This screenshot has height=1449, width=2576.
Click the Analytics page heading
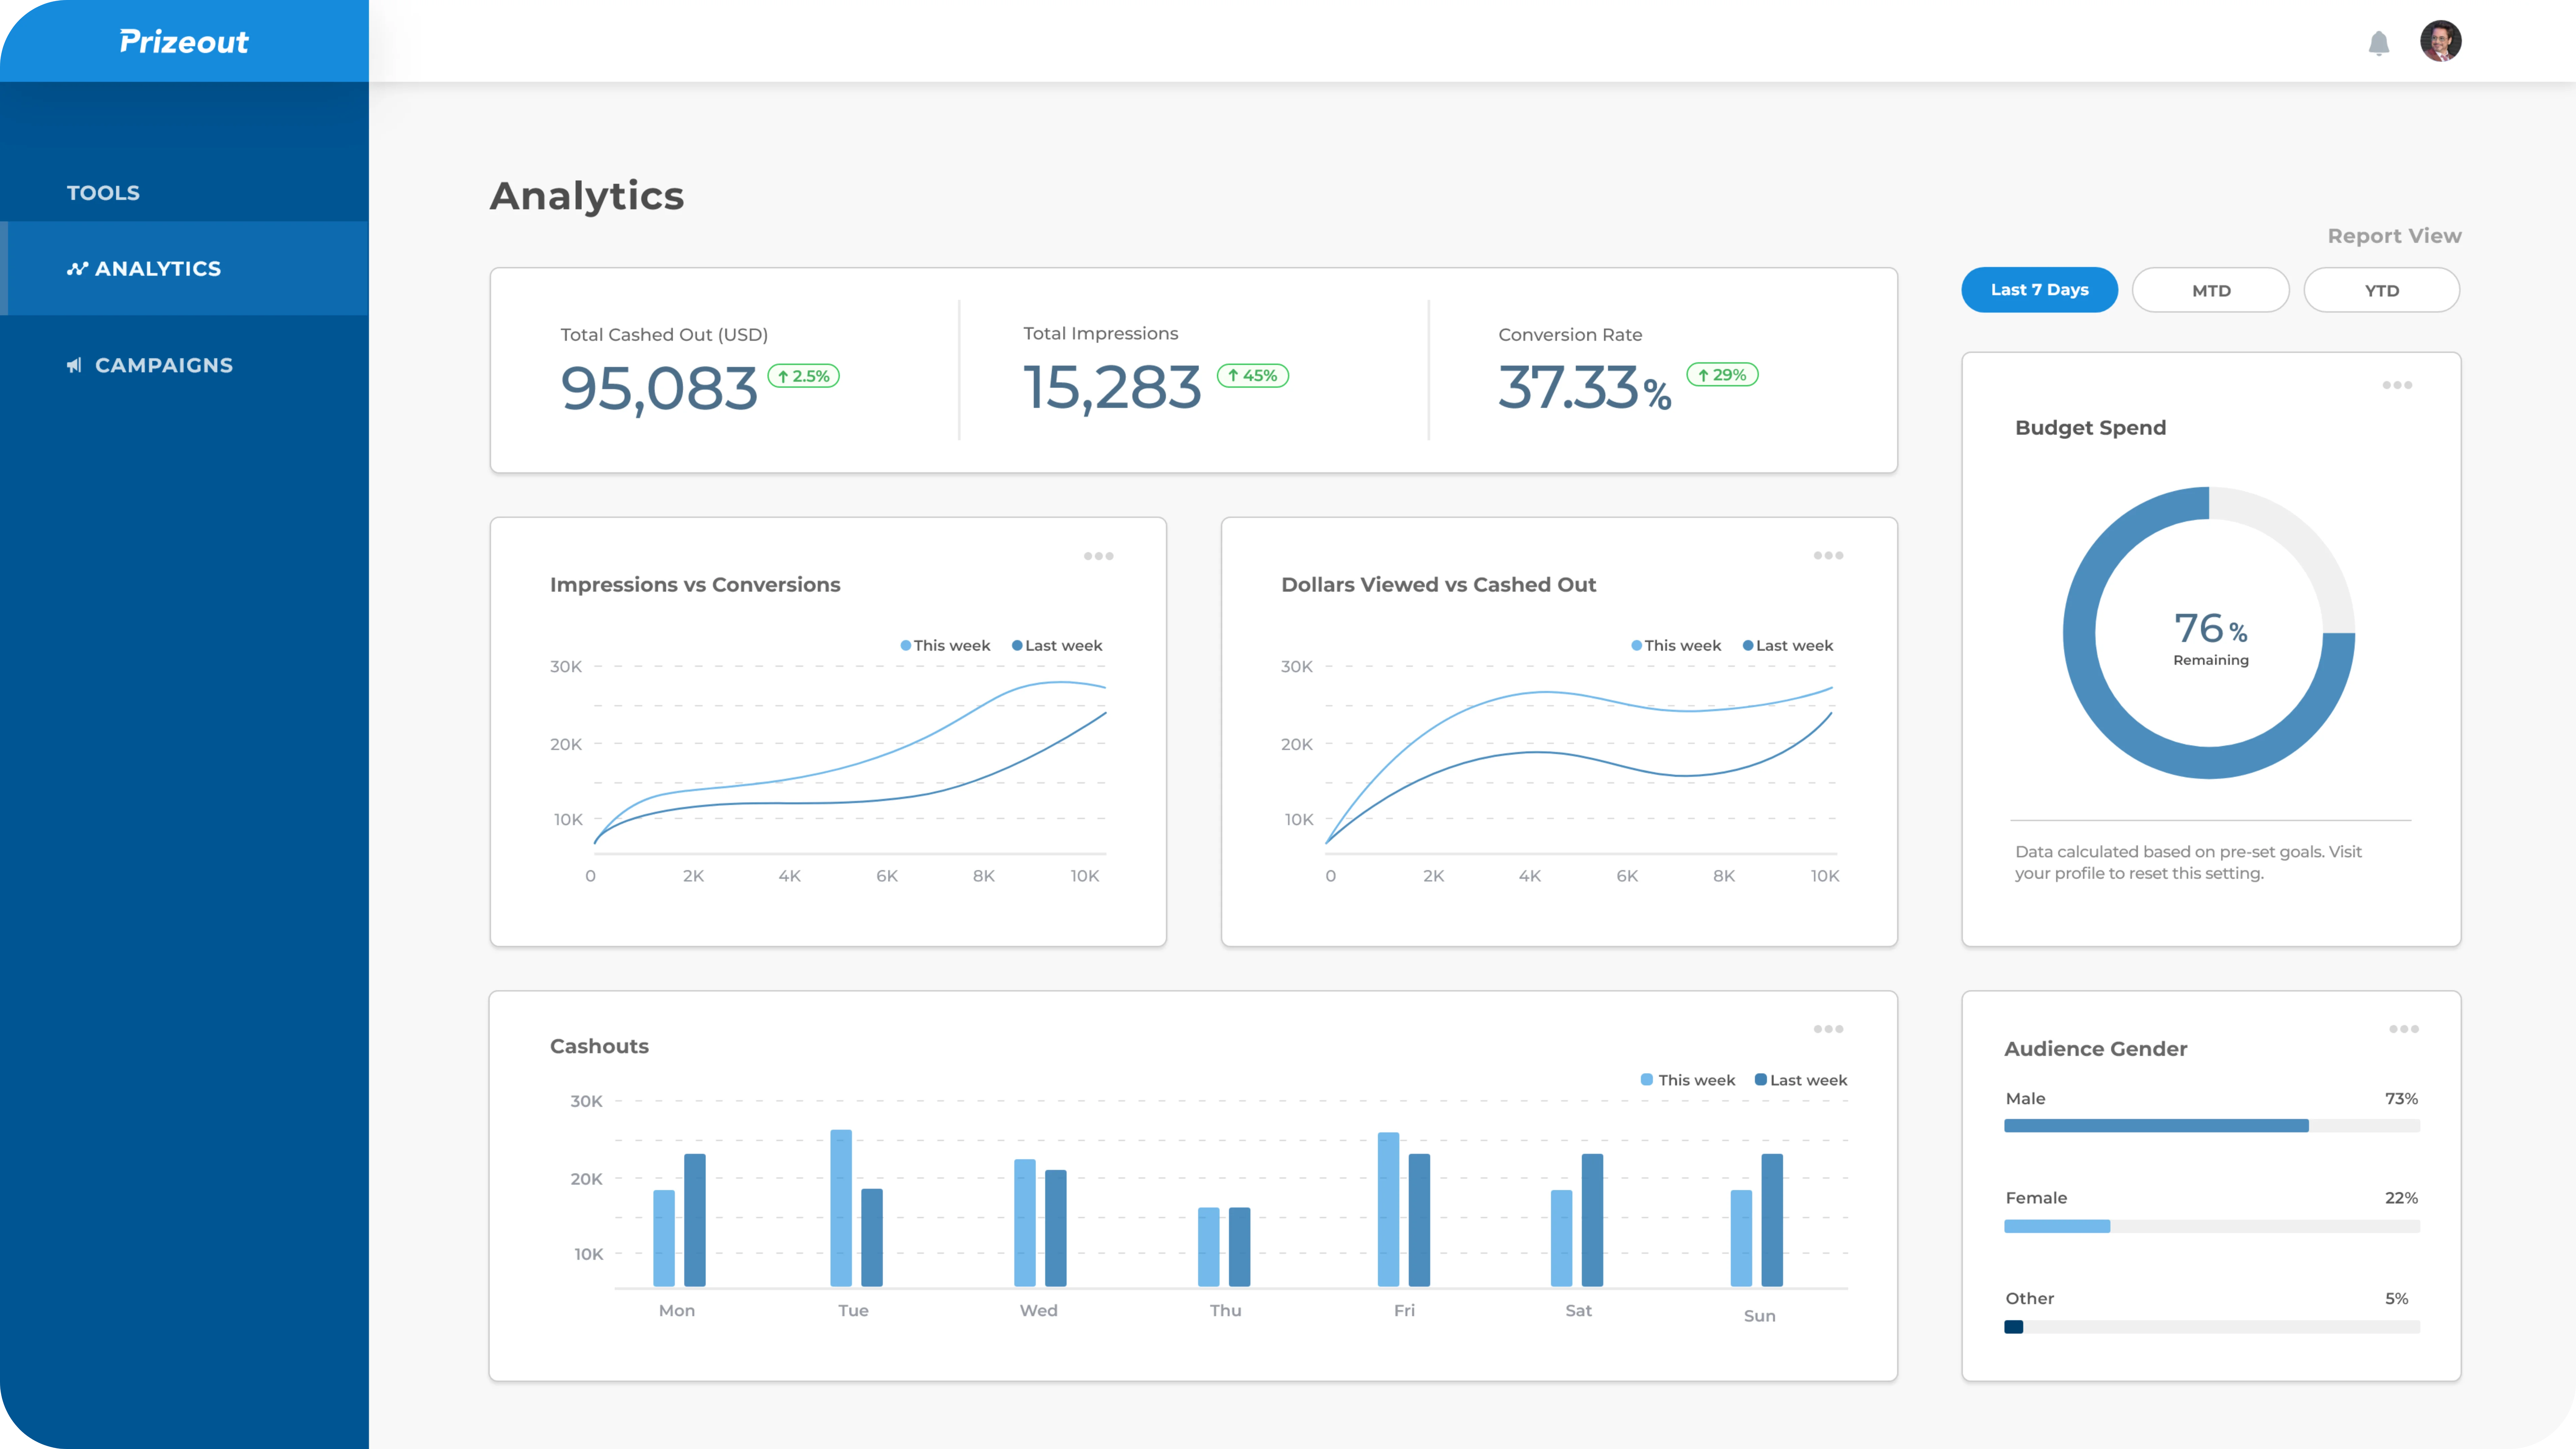tap(587, 196)
